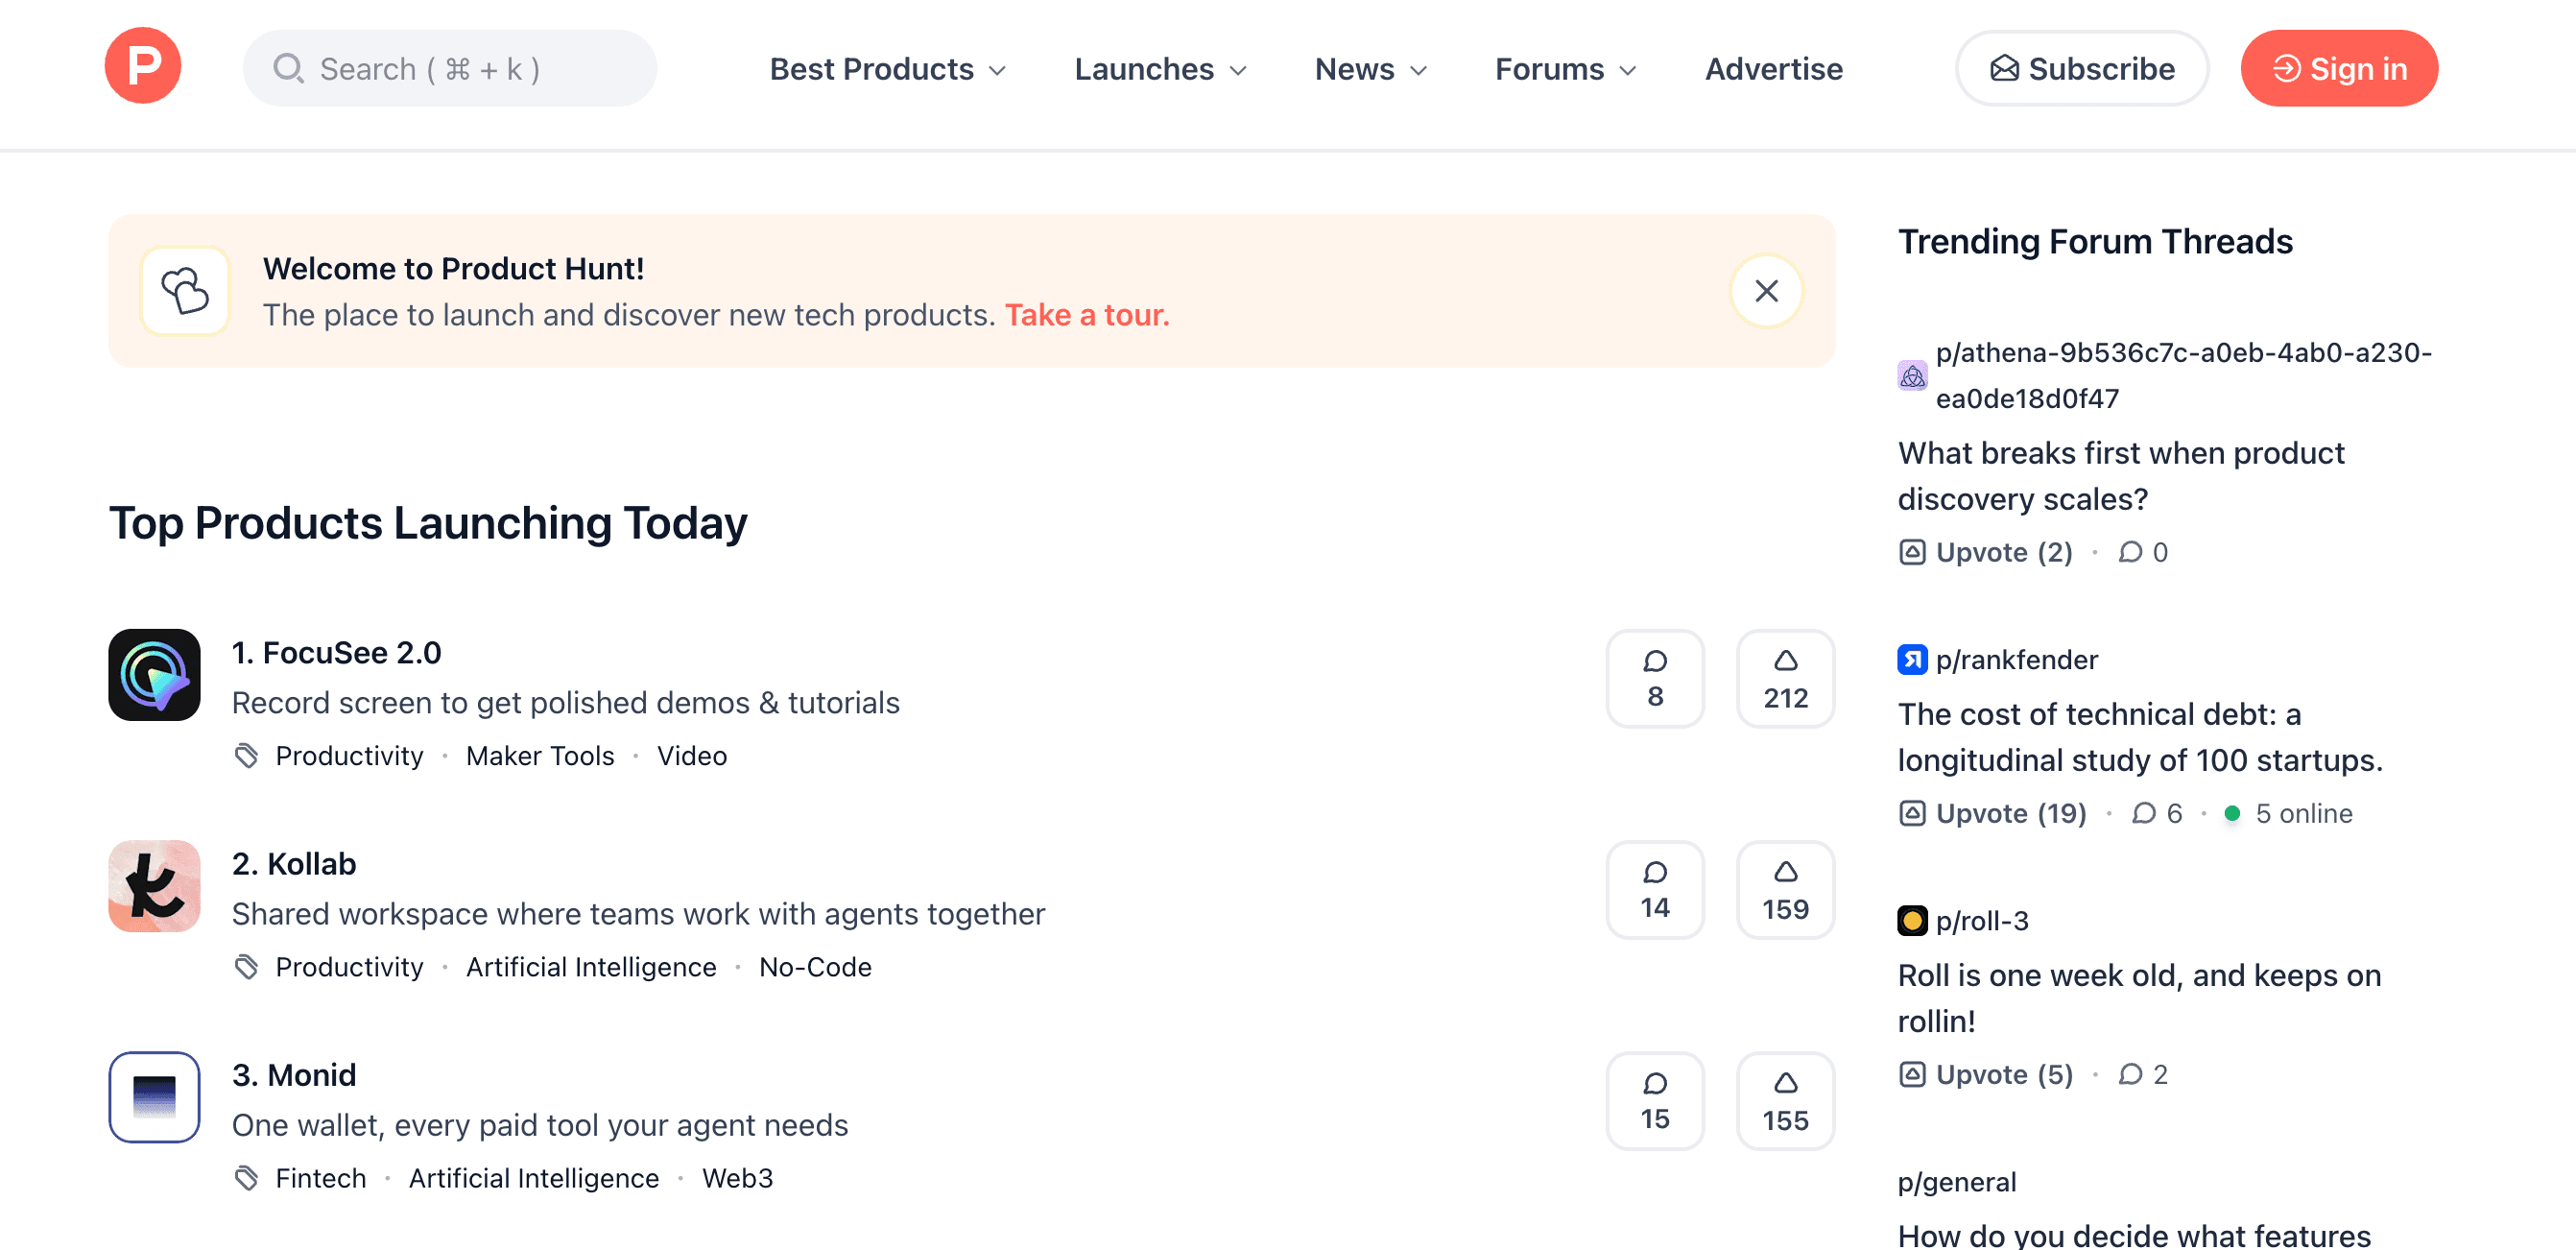
Task: Select the 5 online status indicator
Action: click(2288, 813)
